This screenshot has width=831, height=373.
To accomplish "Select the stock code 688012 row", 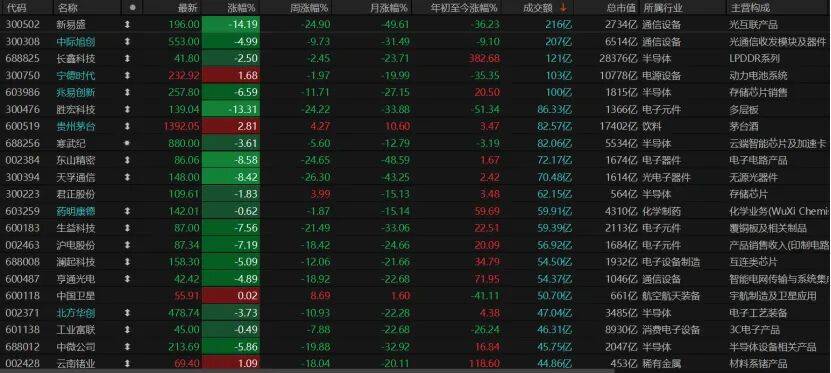I will click(416, 347).
